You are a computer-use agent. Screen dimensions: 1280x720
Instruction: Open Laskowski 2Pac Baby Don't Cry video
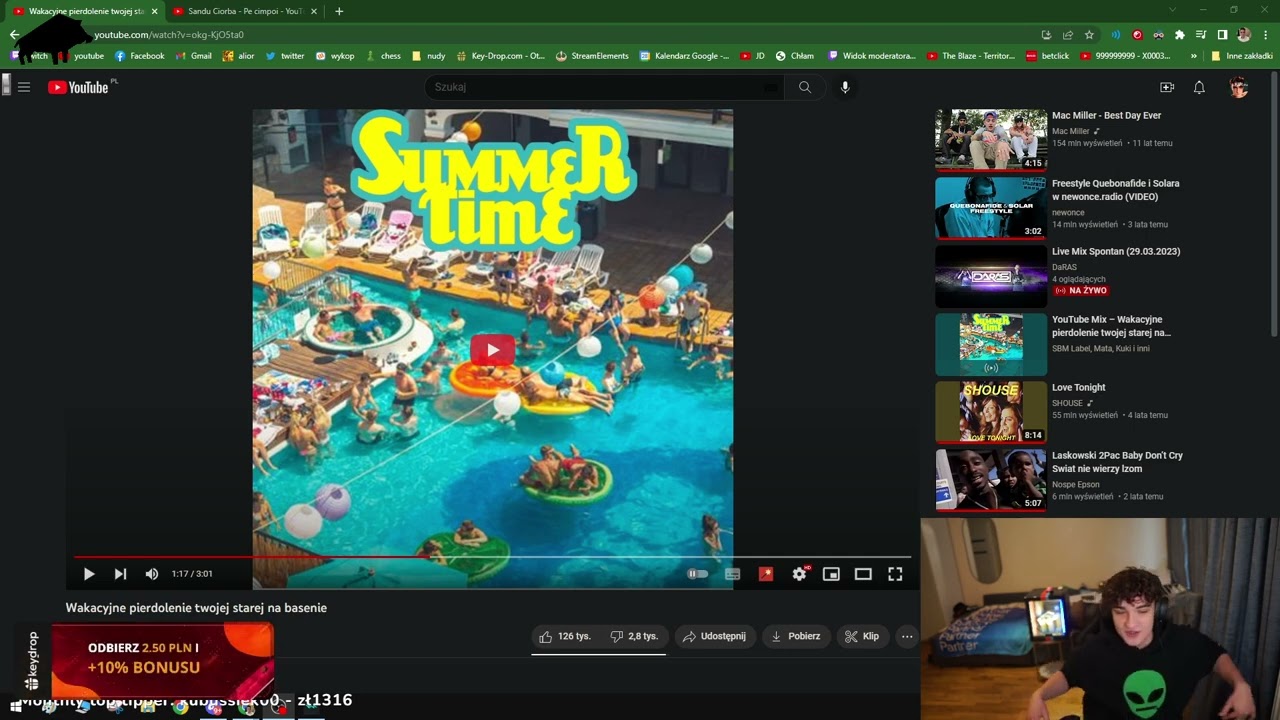tap(1117, 462)
